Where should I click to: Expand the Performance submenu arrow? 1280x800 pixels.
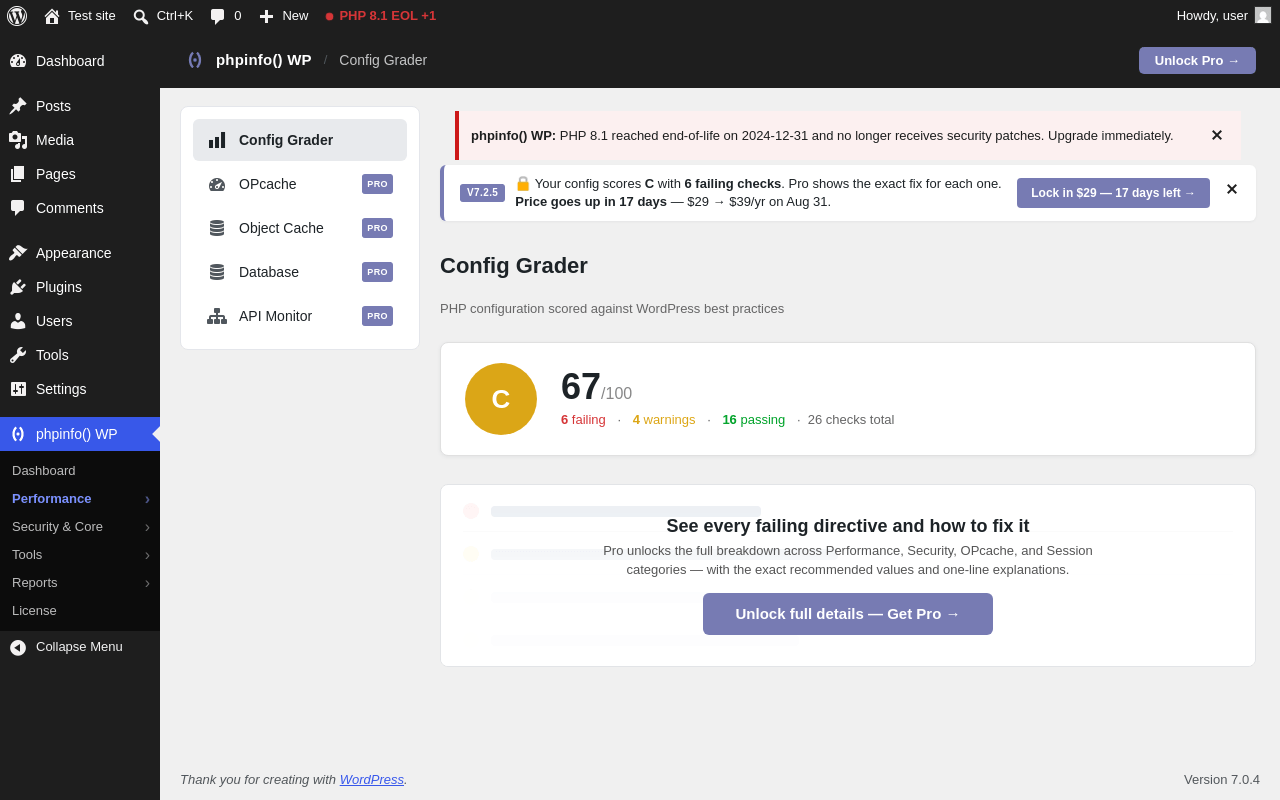[x=147, y=499]
